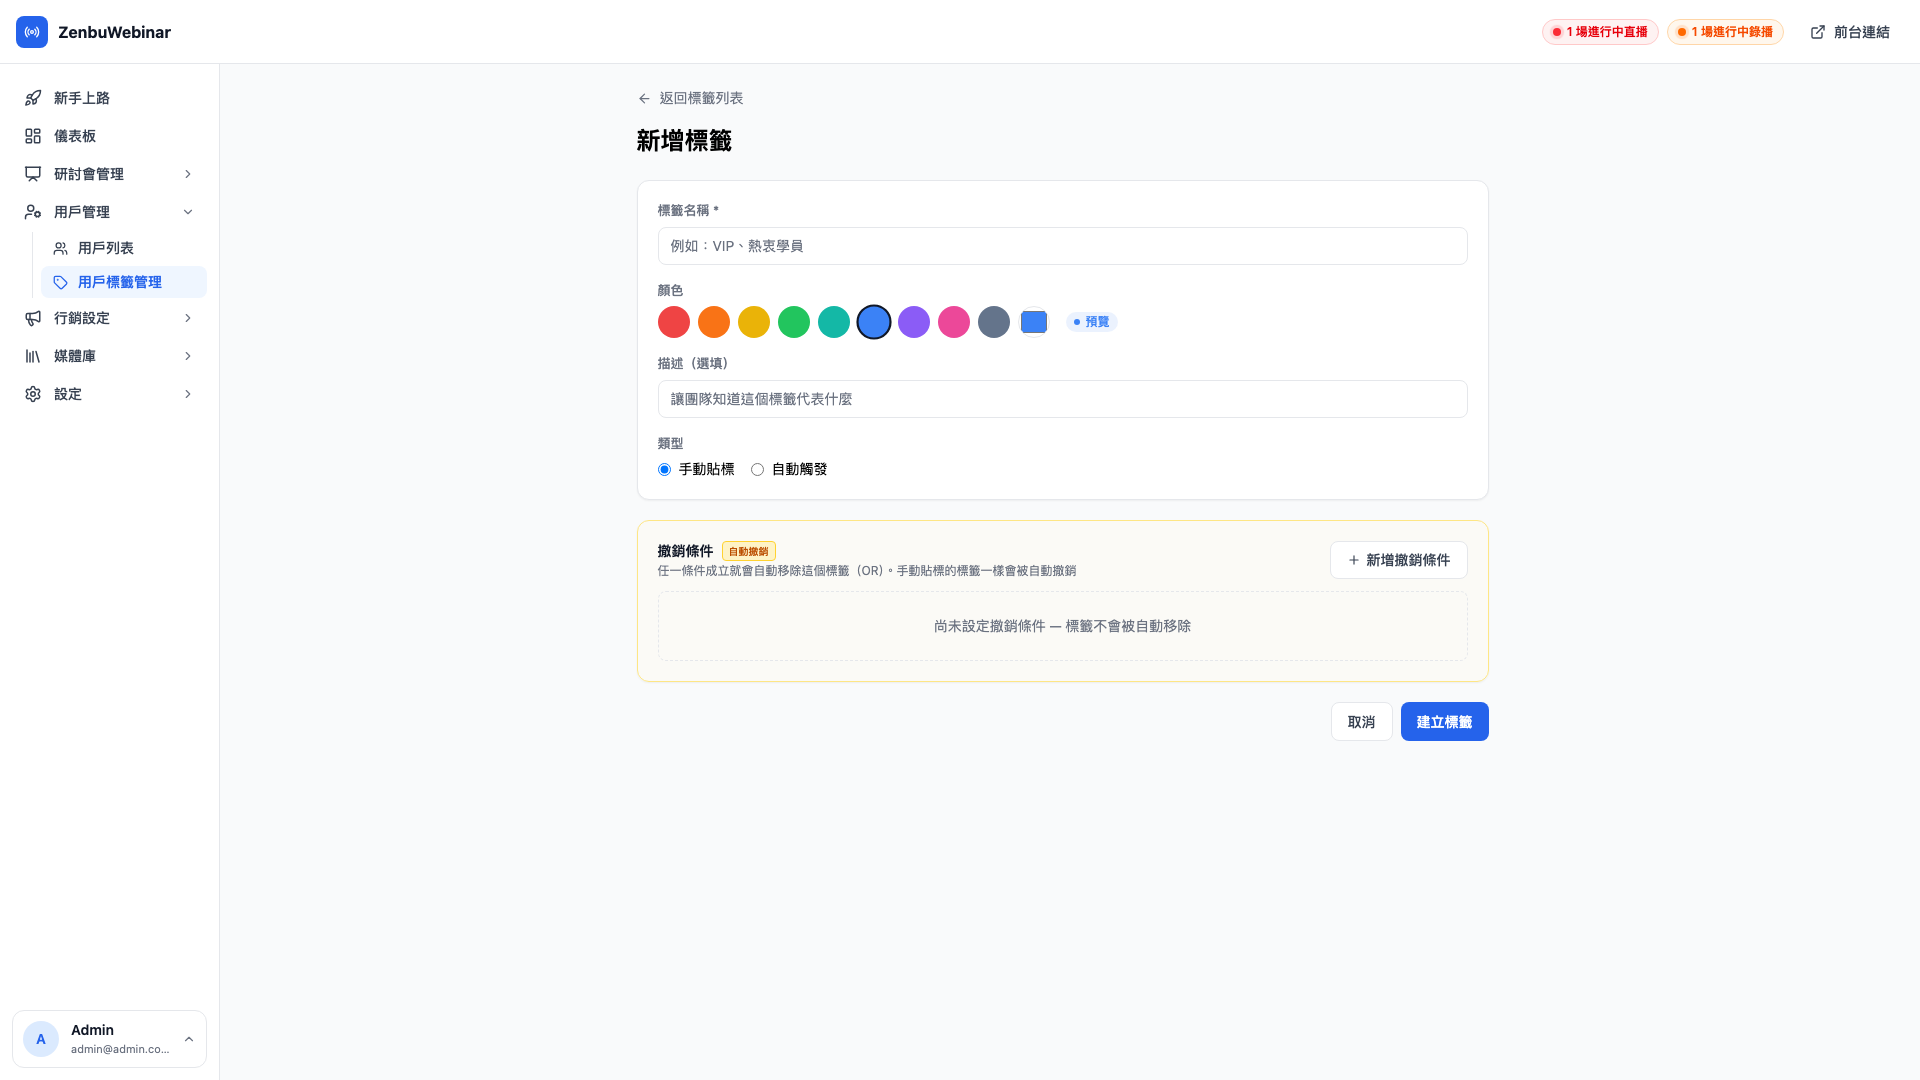Open the 研討會管理 sidebar item

[109, 174]
